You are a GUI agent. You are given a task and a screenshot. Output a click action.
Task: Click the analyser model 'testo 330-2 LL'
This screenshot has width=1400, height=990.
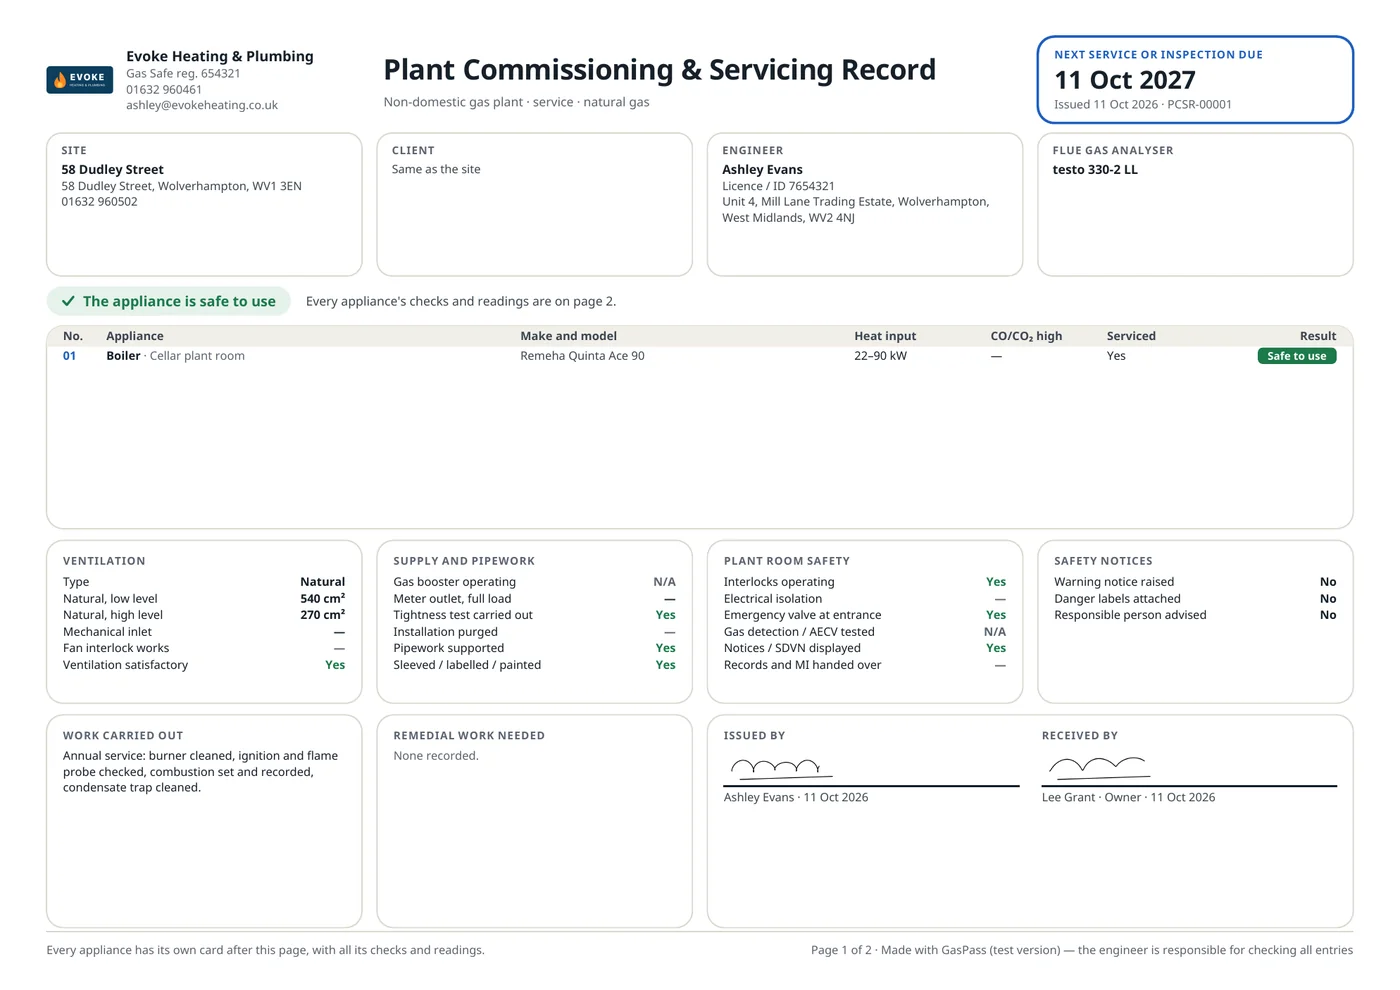(1095, 170)
